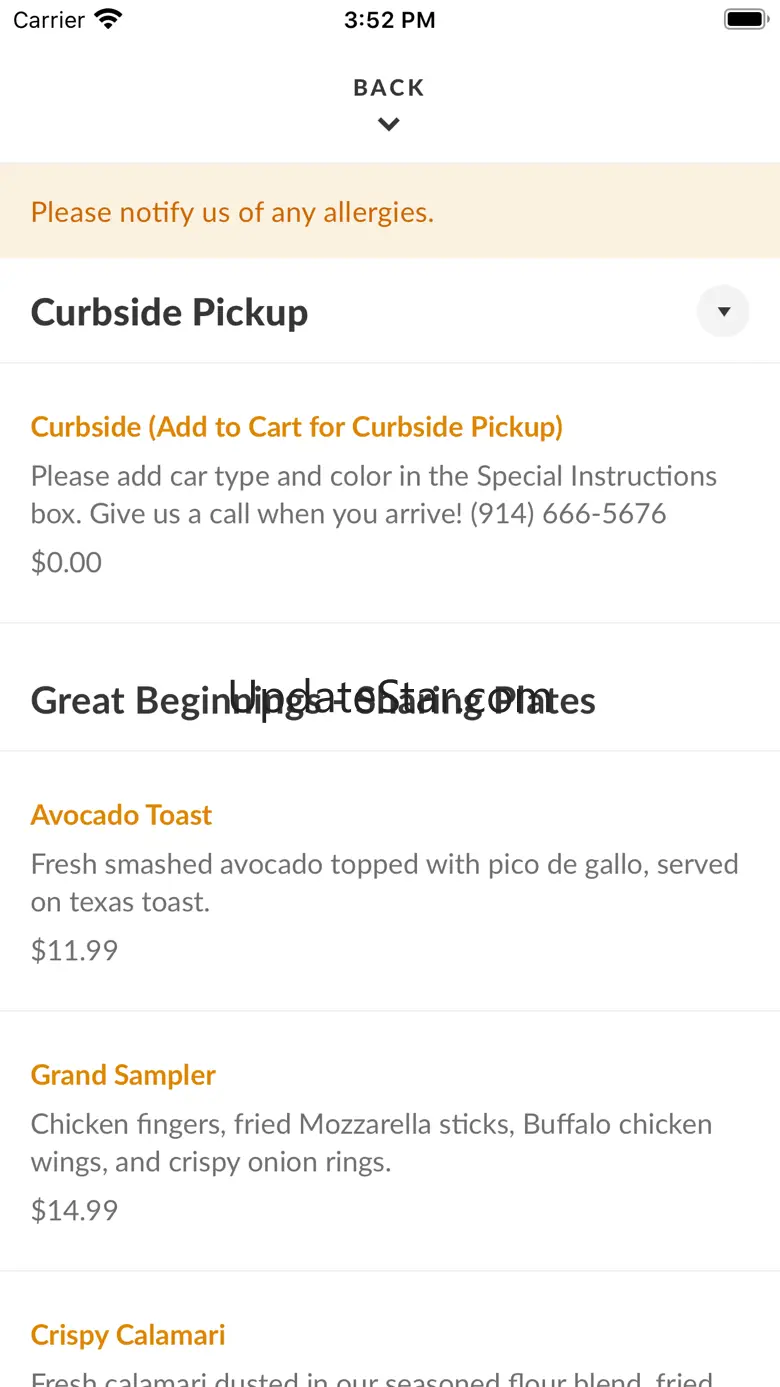Click the $14.99 Grand Sampler price
This screenshot has height=1387, width=780.
pos(74,1210)
